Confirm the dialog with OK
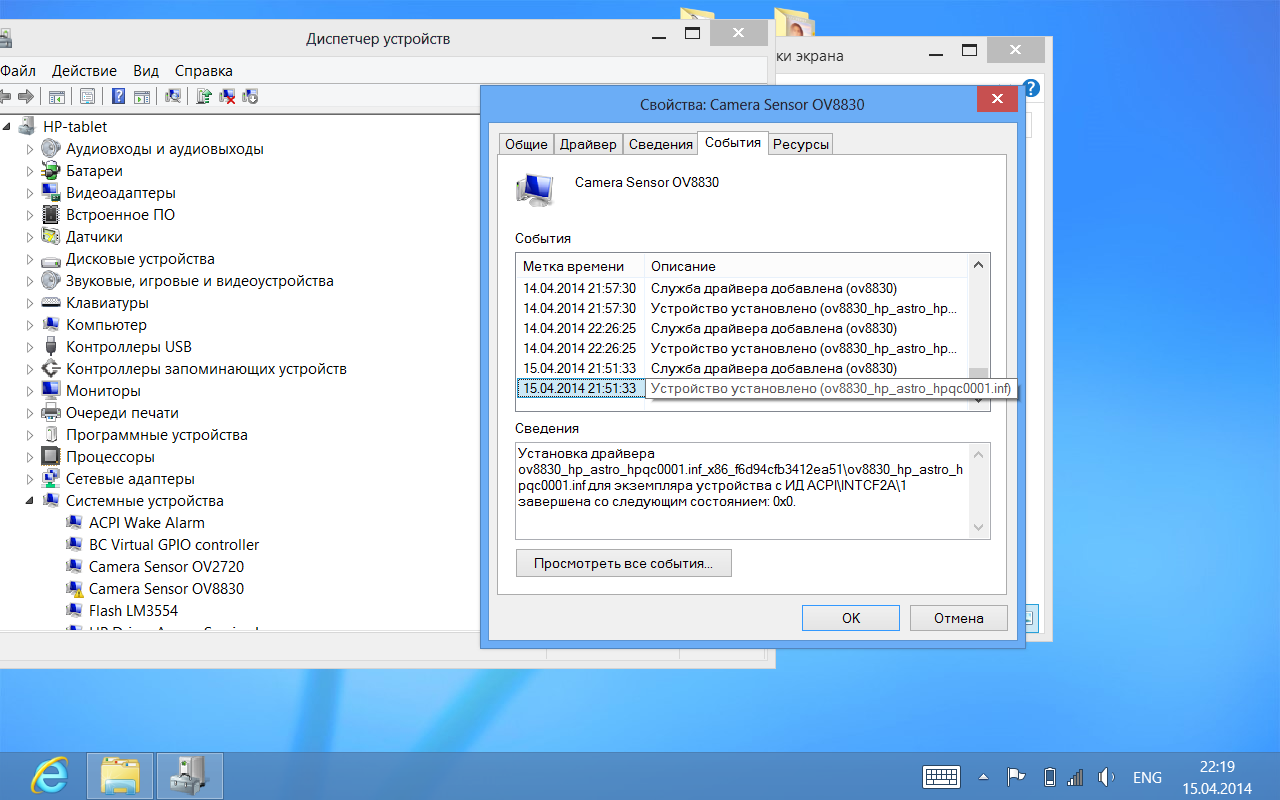The image size is (1280, 800). click(851, 618)
